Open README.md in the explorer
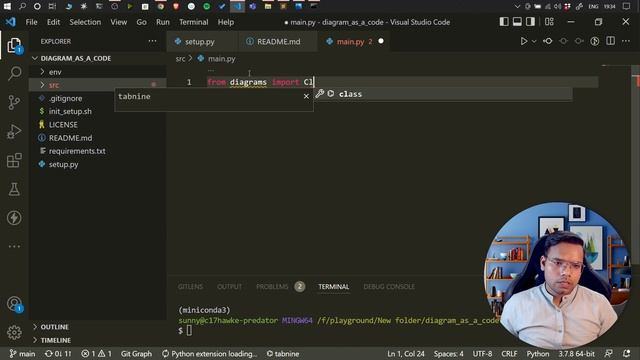This screenshot has width=640, height=360. pyautogui.click(x=70, y=138)
